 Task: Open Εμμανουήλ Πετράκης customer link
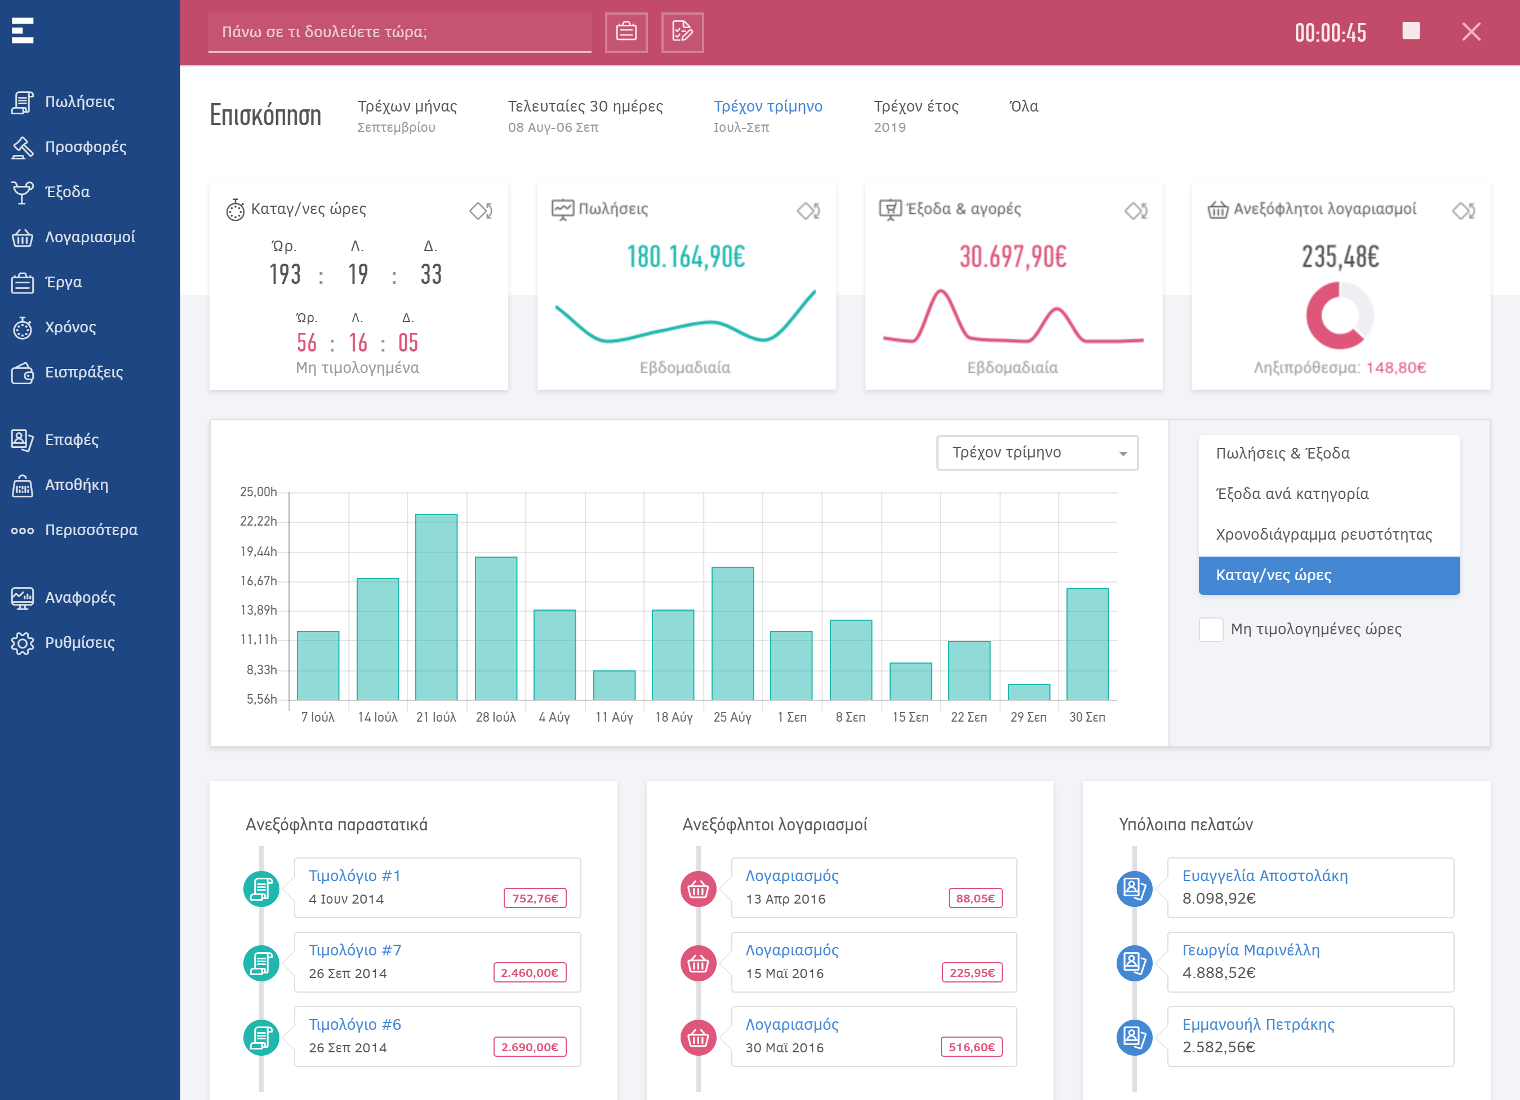click(x=1258, y=1025)
